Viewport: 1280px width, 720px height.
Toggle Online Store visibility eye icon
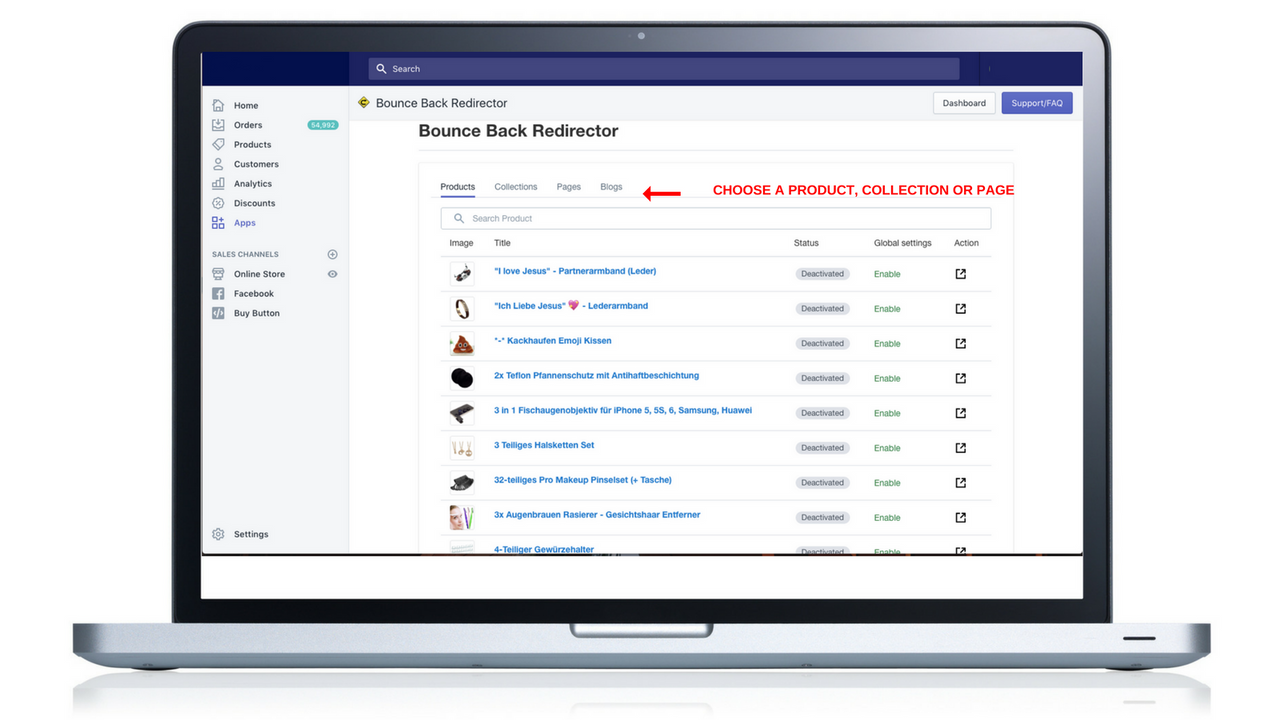[x=331, y=273]
